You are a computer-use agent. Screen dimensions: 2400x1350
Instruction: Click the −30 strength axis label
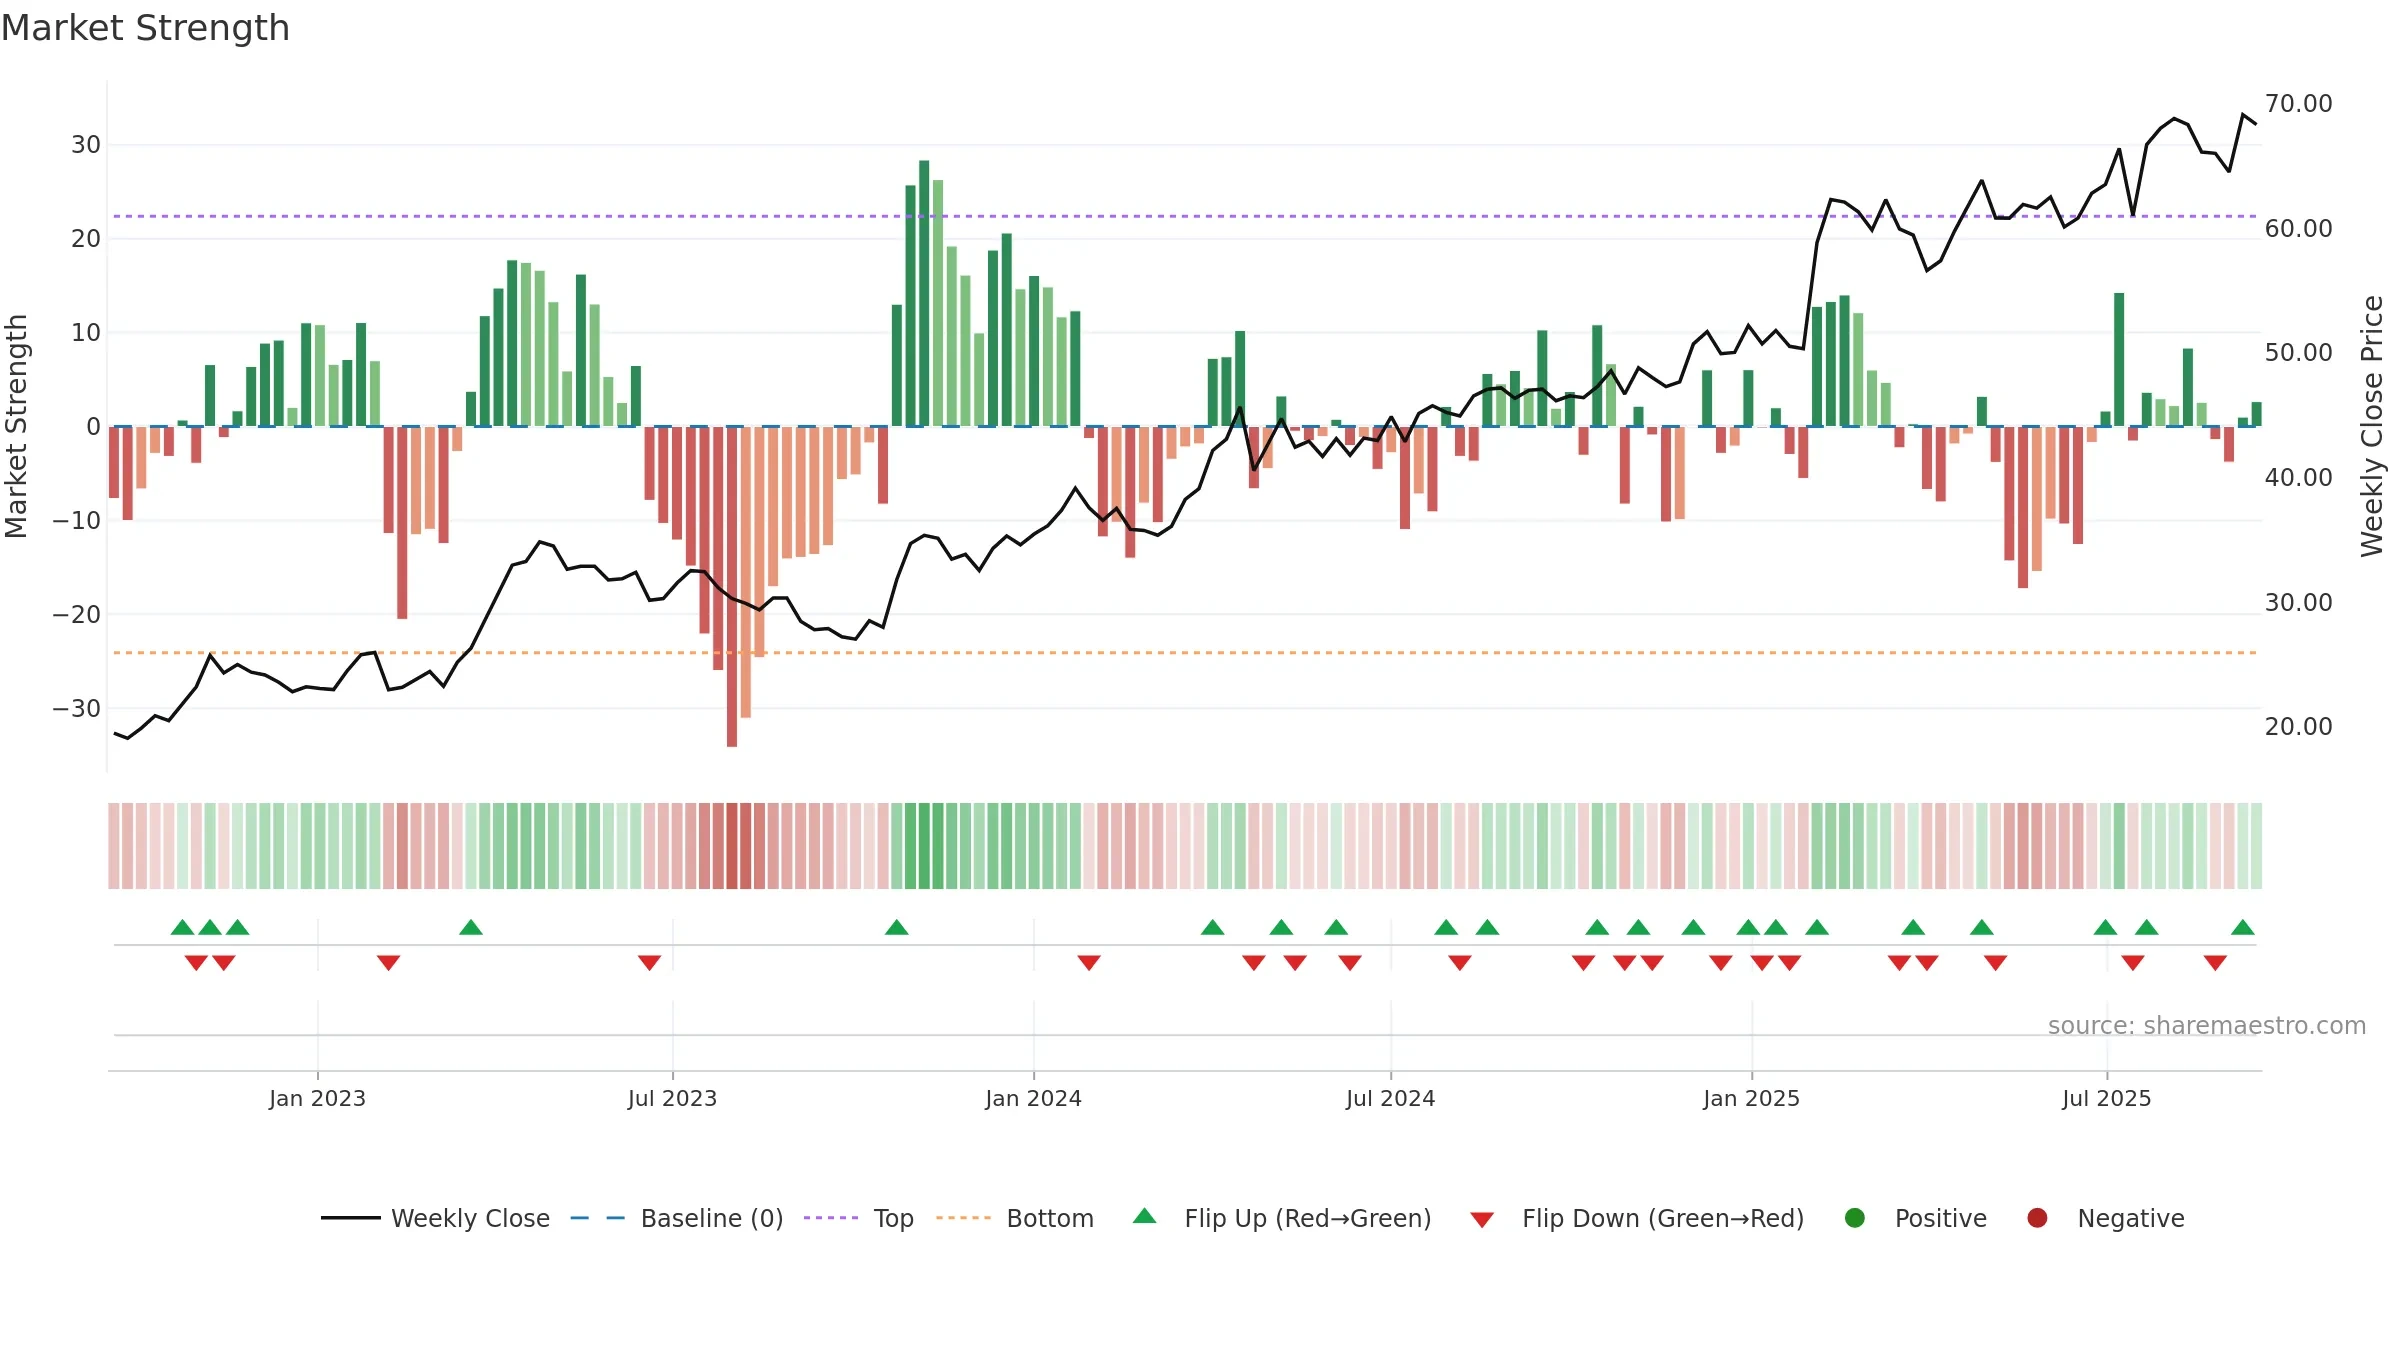[x=77, y=709]
